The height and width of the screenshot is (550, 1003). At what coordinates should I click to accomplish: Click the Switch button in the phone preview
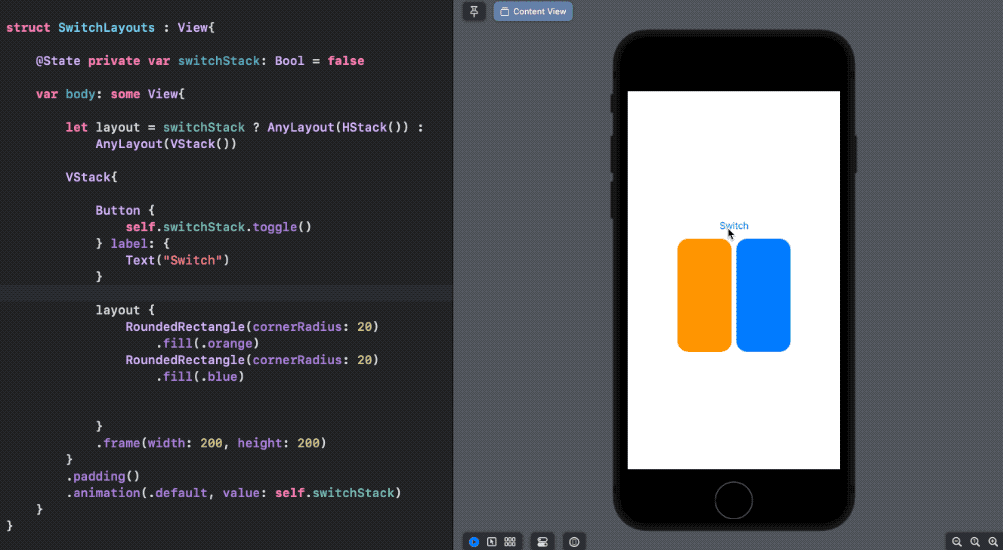coord(733,226)
